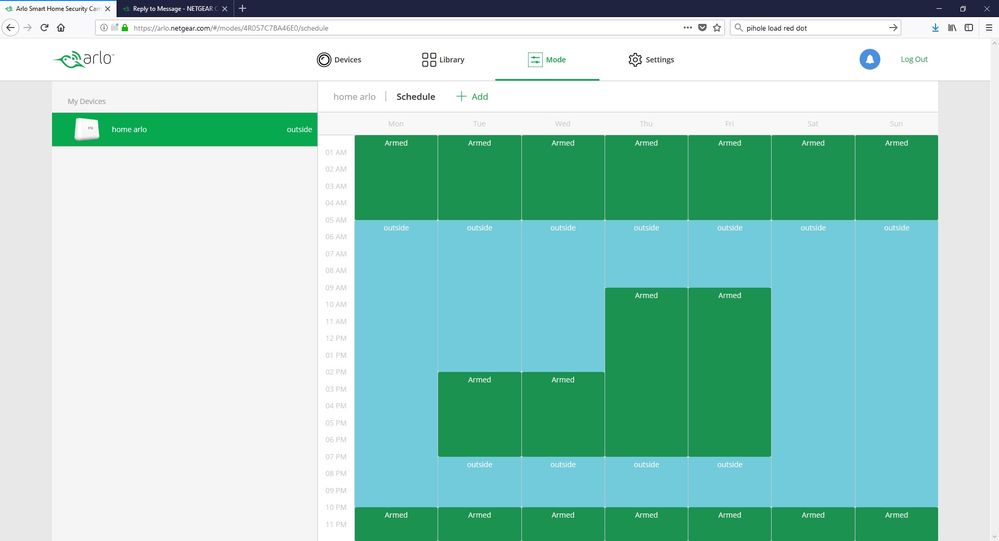The image size is (999, 541).
Task: Select Tuesday 10 PM Armed block
Action: 480,524
